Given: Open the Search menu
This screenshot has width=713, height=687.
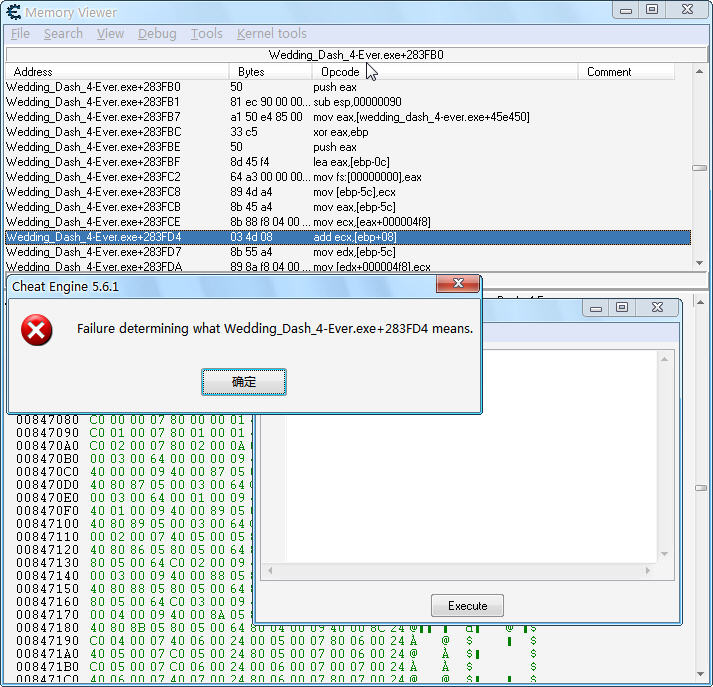Looking at the screenshot, I should [x=63, y=33].
